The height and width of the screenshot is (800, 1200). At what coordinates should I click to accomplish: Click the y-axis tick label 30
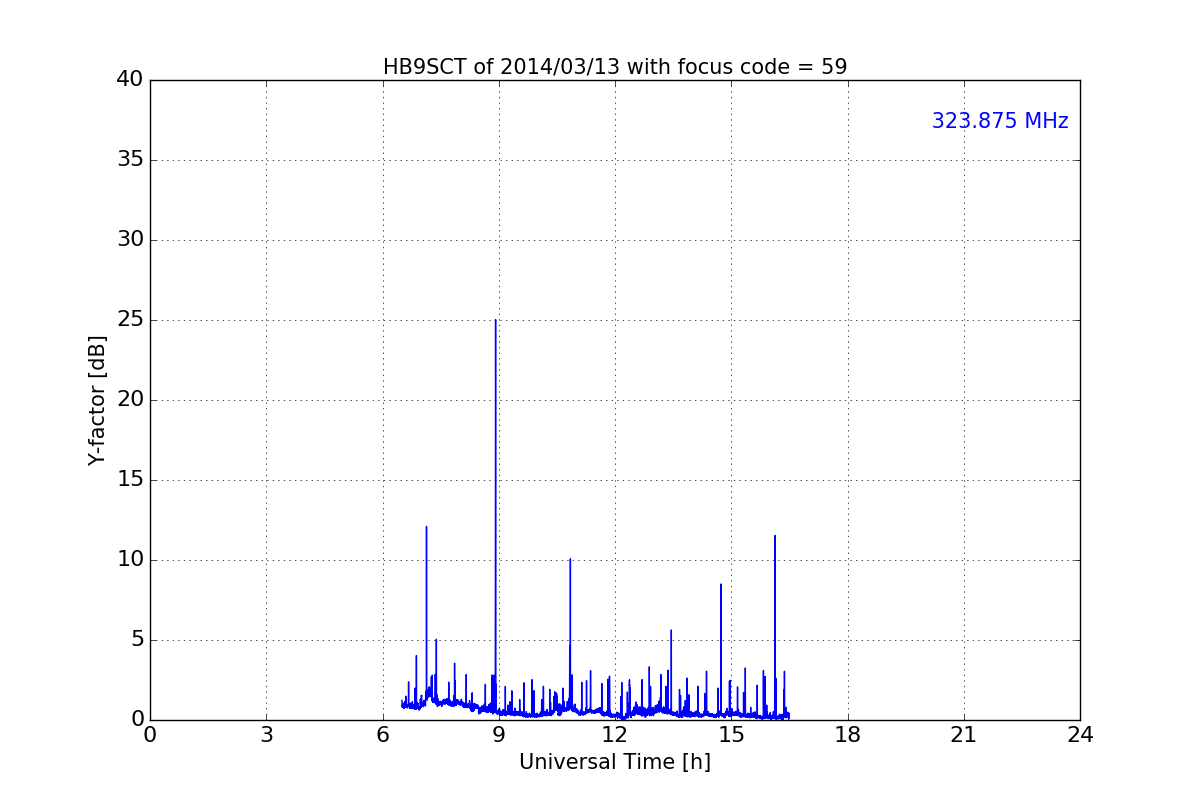[130, 240]
